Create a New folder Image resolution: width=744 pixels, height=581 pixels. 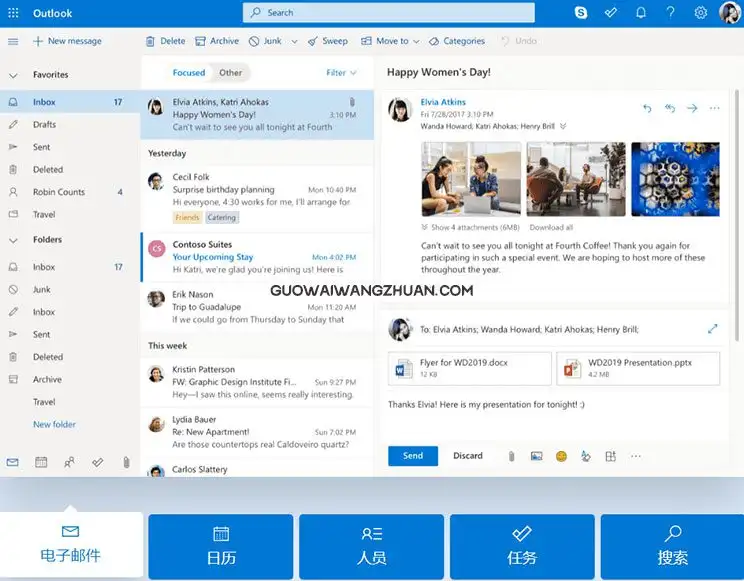coord(54,424)
